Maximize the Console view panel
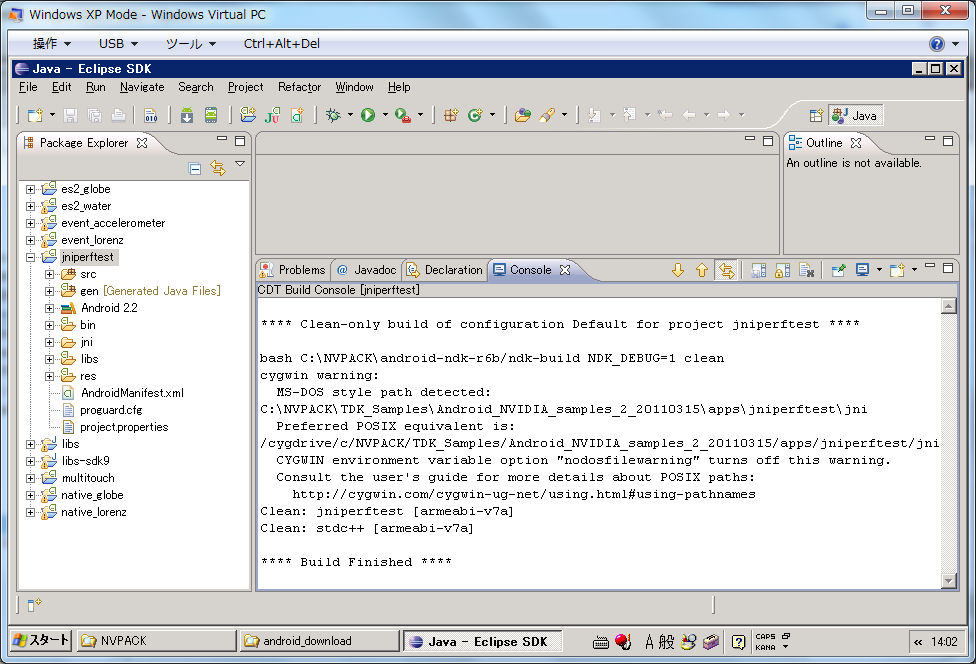Image resolution: width=976 pixels, height=664 pixels. click(x=948, y=268)
